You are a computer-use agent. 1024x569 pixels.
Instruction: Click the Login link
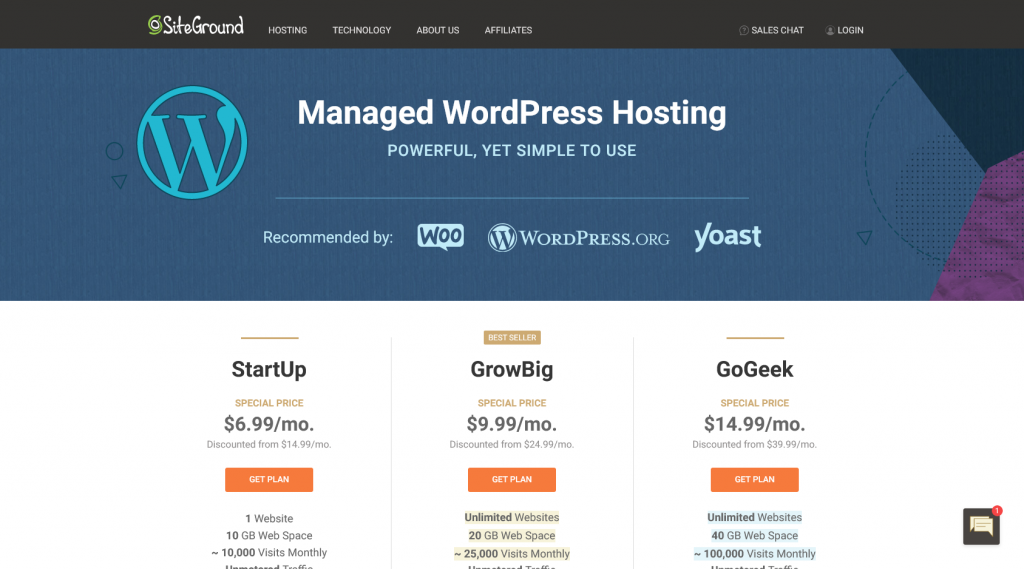(x=844, y=30)
